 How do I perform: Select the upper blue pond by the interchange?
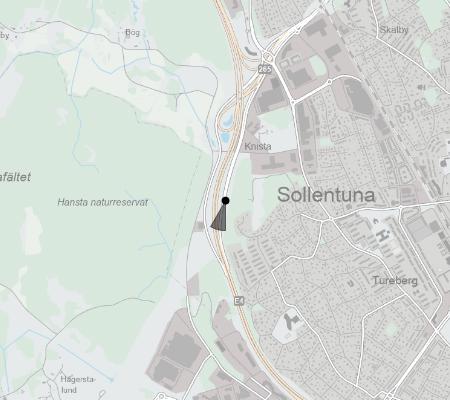(228, 119)
